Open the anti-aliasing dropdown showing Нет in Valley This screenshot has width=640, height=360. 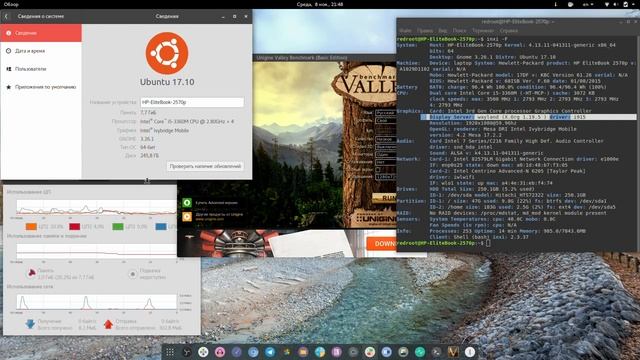(x=386, y=162)
